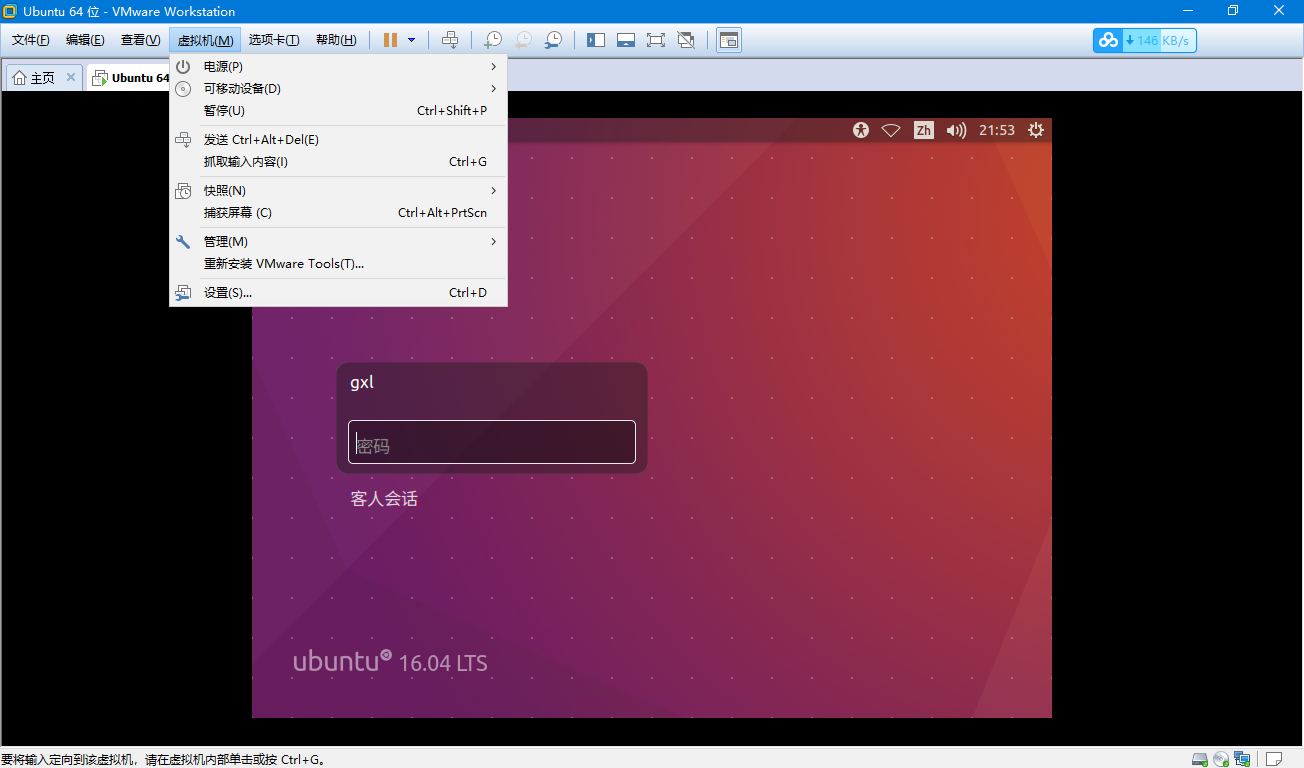
Task: Click the disc icon beside 可移动设备(D)
Action: [183, 88]
